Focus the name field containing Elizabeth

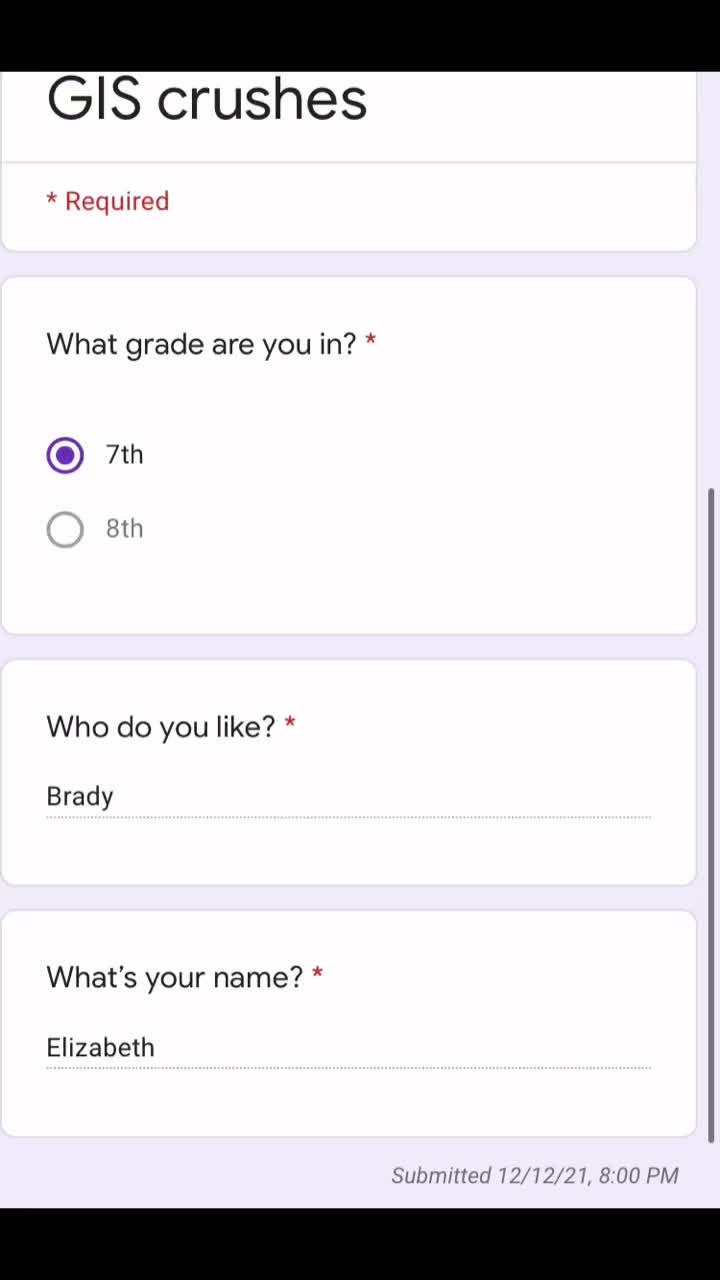pos(348,1047)
